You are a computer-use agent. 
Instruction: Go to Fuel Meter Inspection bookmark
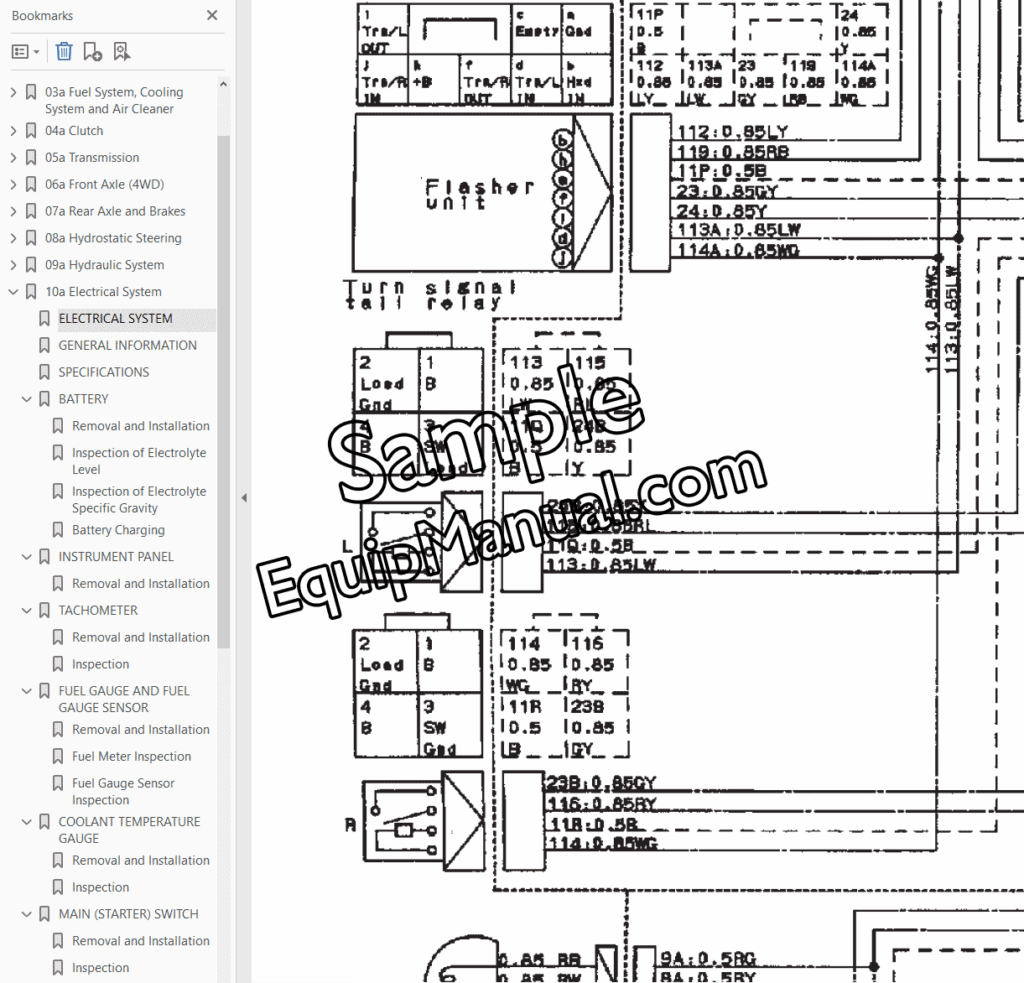coord(131,756)
